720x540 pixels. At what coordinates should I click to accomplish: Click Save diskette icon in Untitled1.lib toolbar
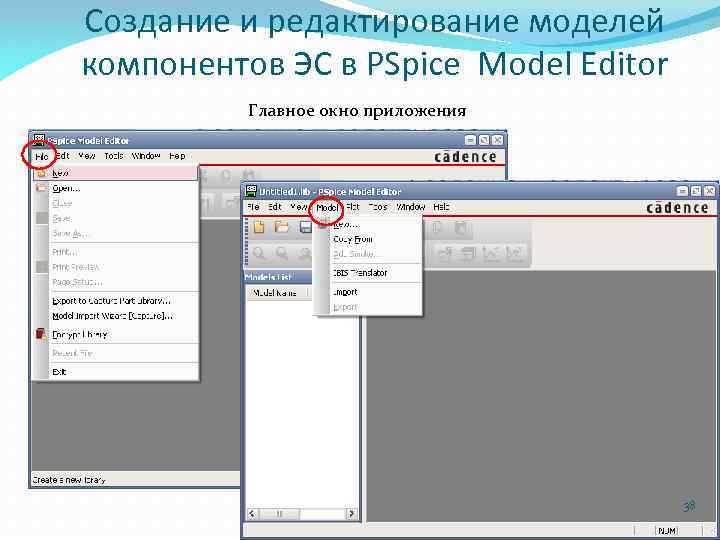306,227
